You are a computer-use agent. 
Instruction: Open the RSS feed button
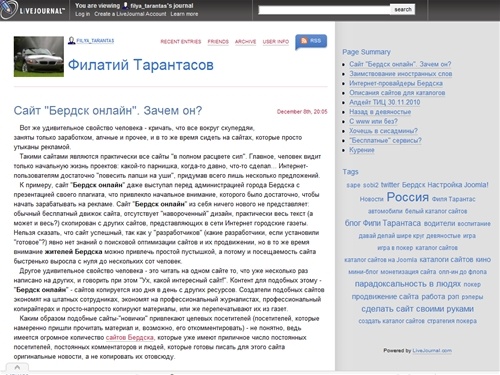[311, 41]
